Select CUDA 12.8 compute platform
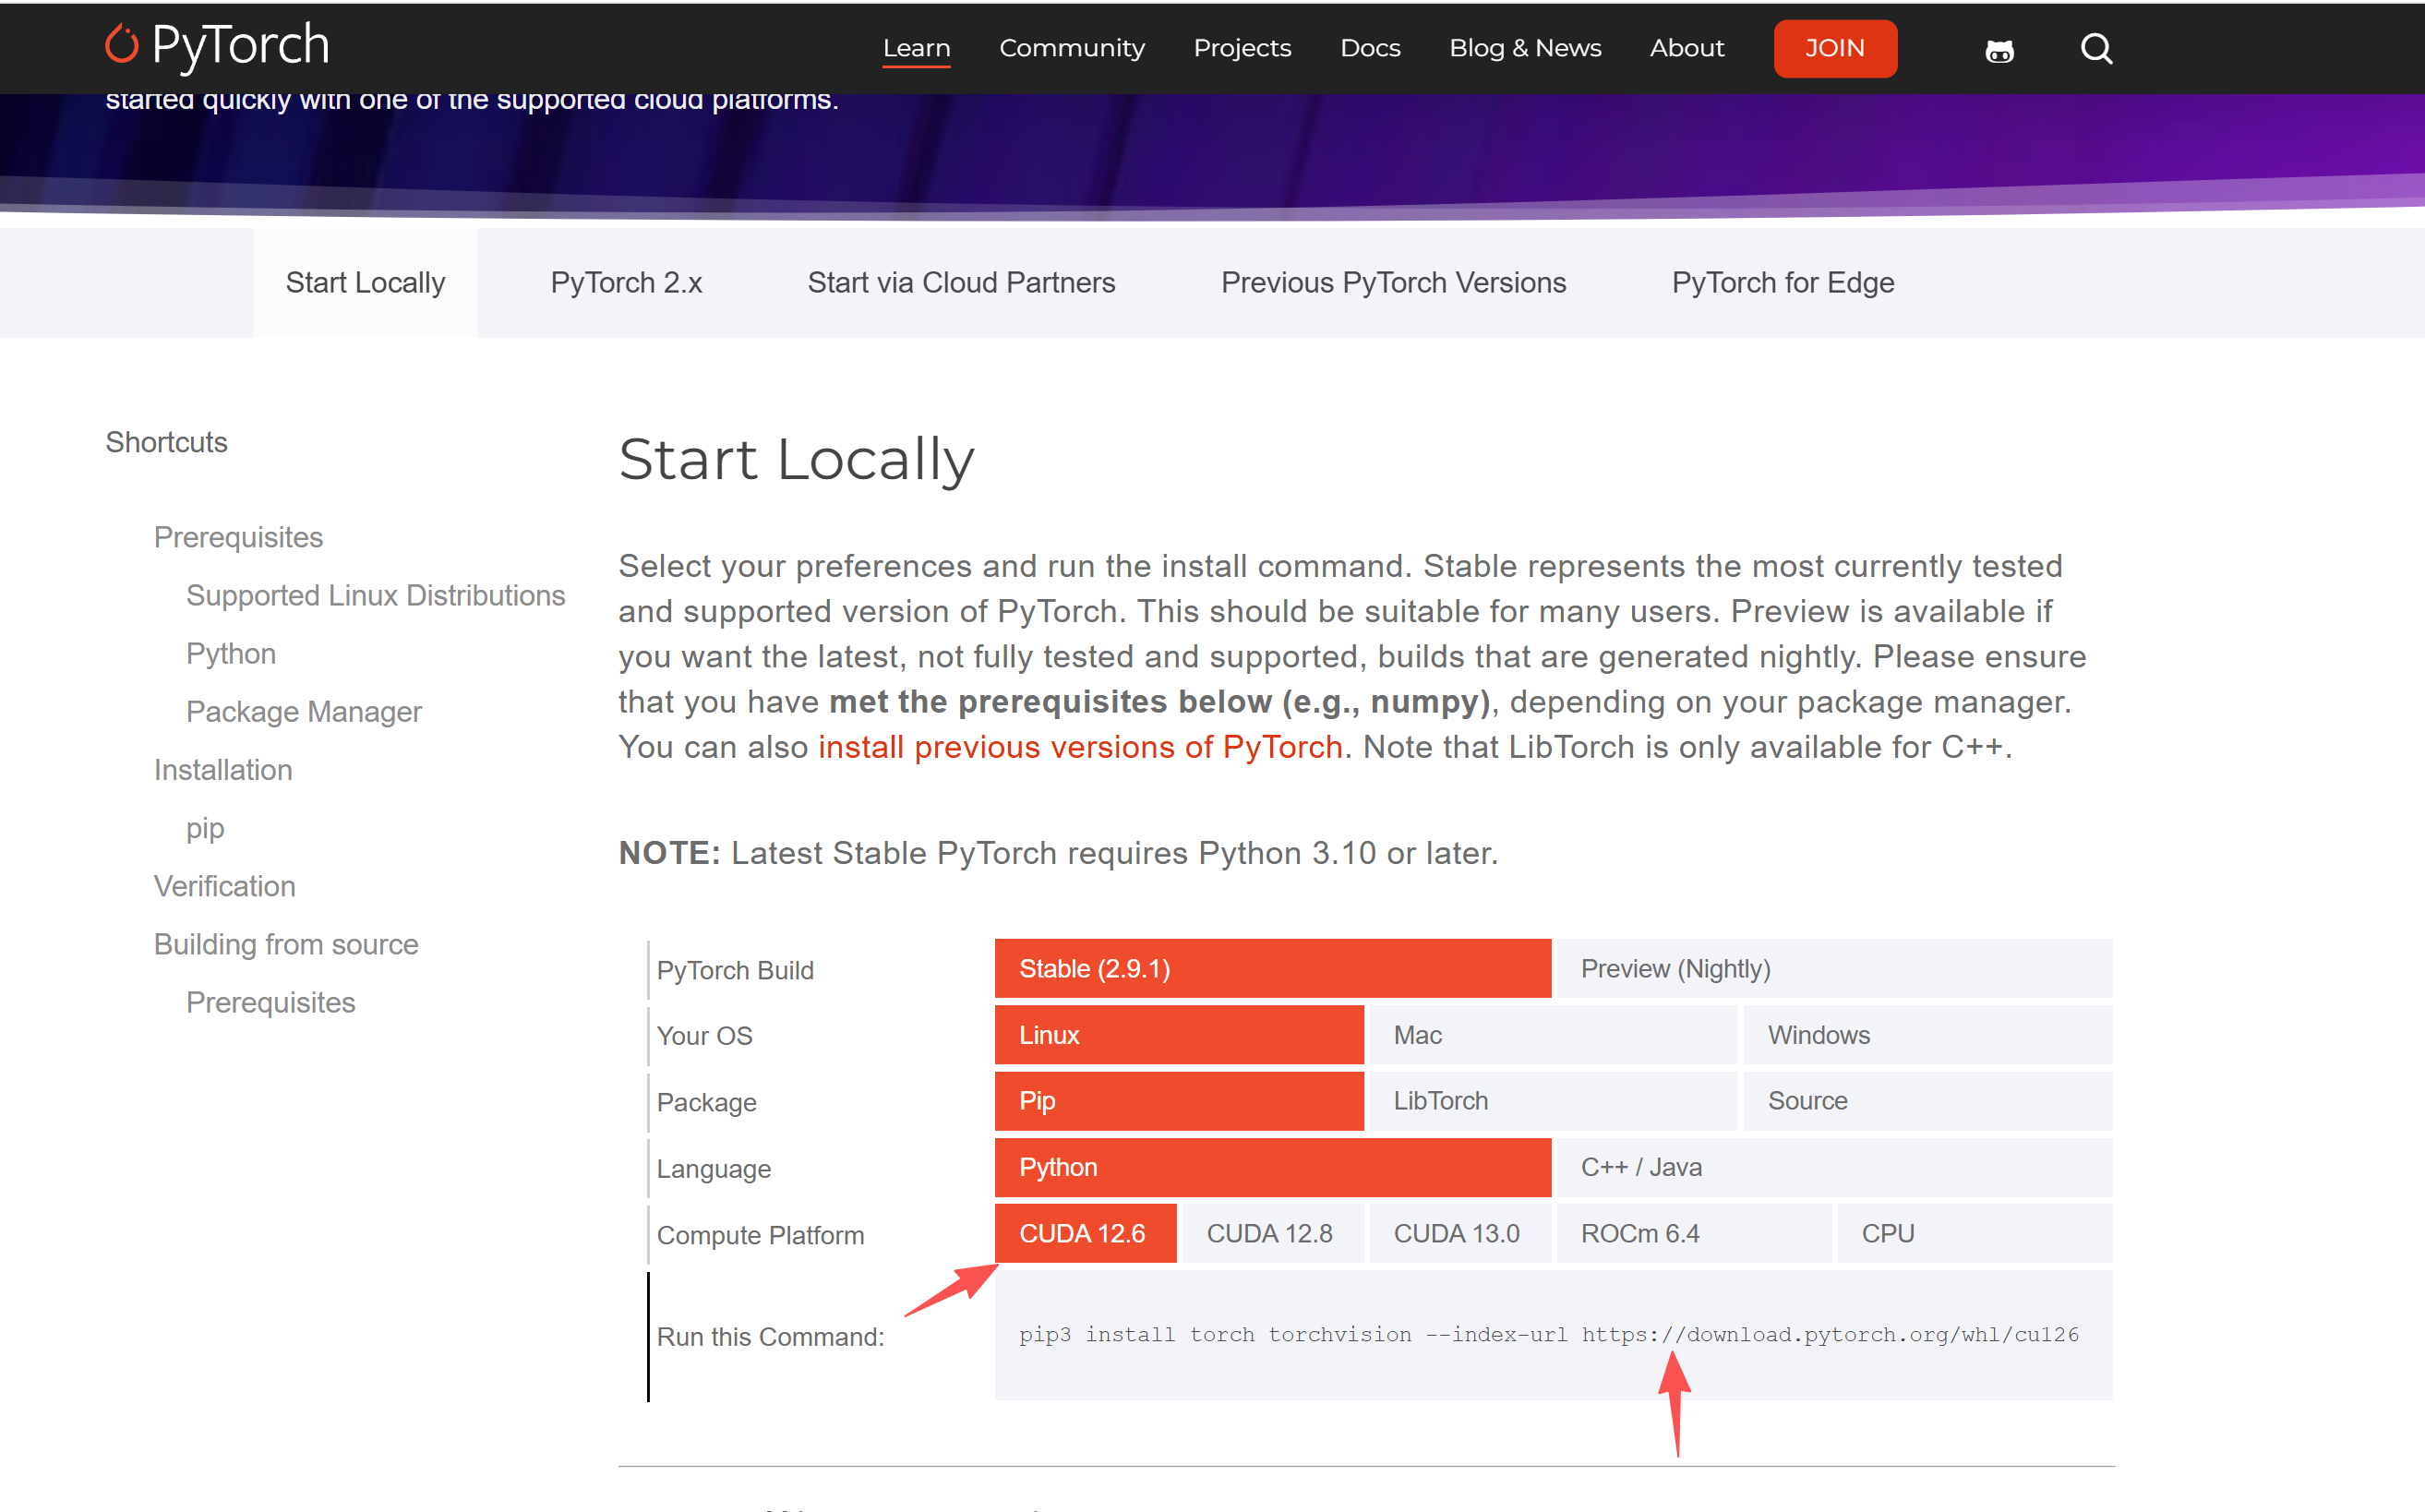The image size is (2425, 1512). 1269,1233
